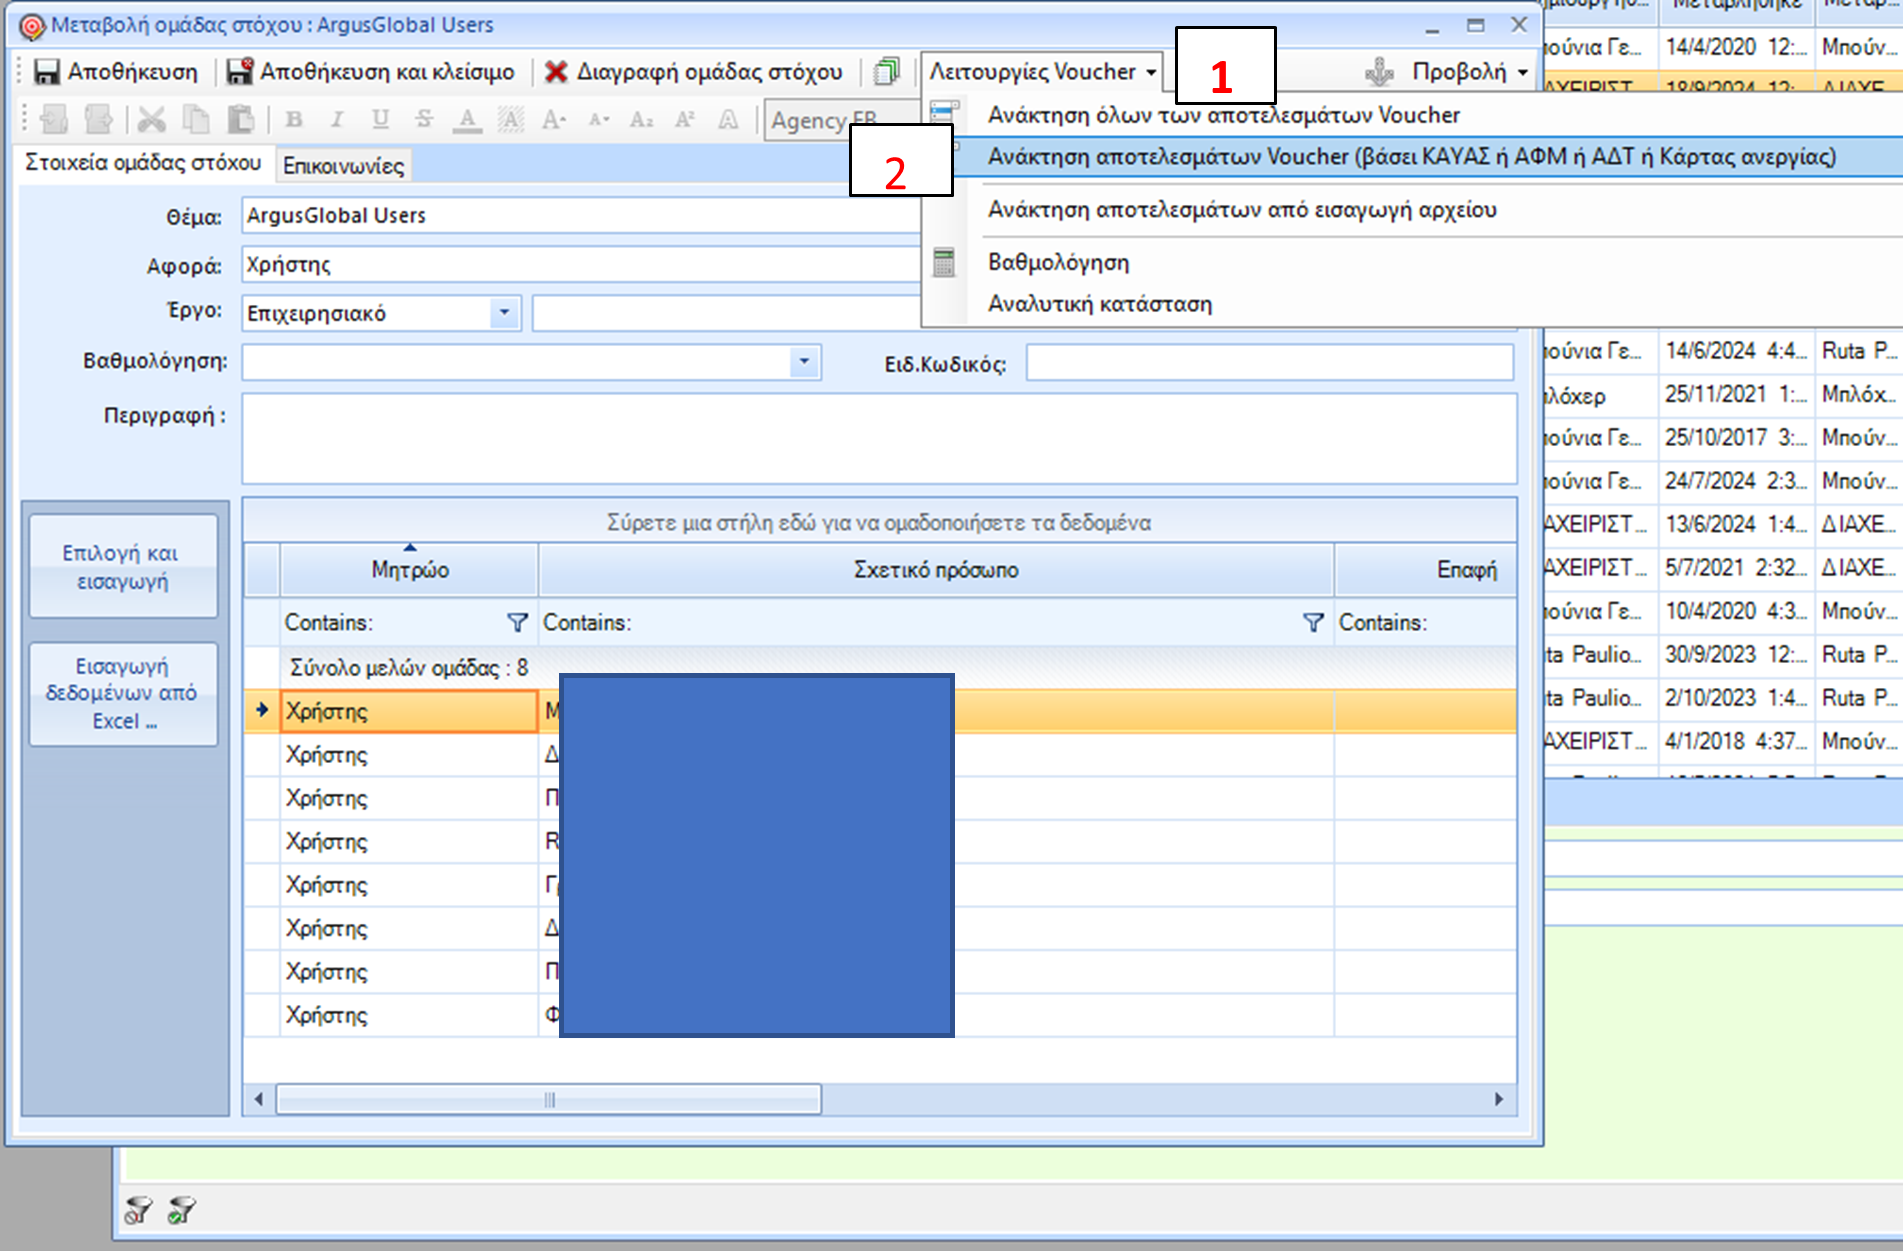This screenshot has height=1251, width=1903.
Task: Click the Αφορά field containing Χρήστης
Action: click(x=581, y=265)
